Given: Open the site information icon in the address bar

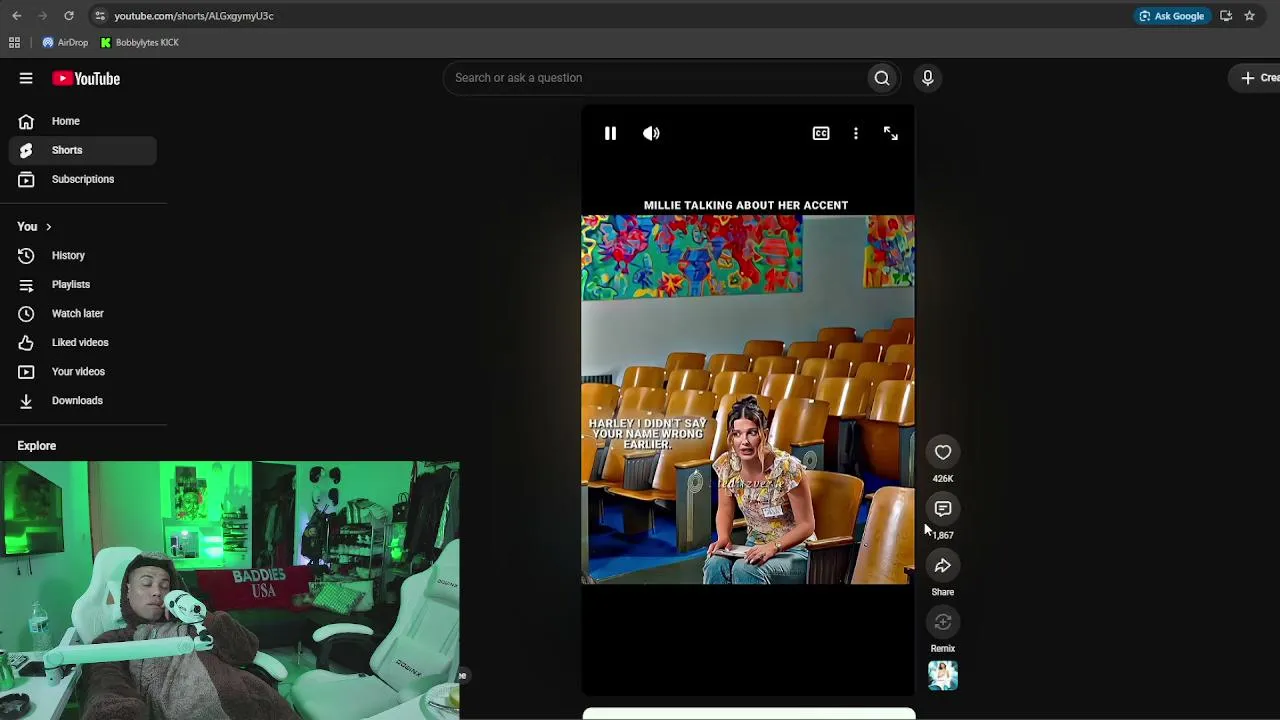Looking at the screenshot, I should [x=100, y=16].
